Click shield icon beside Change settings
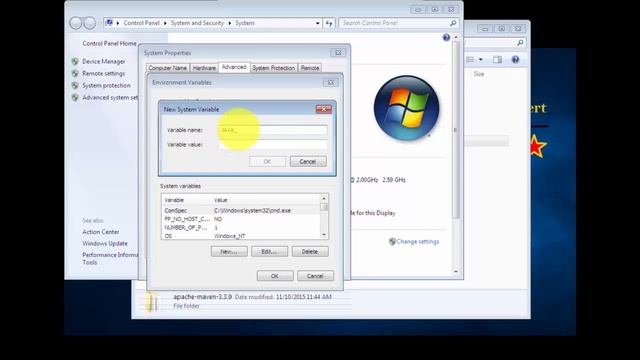640x360 pixels. coord(392,242)
